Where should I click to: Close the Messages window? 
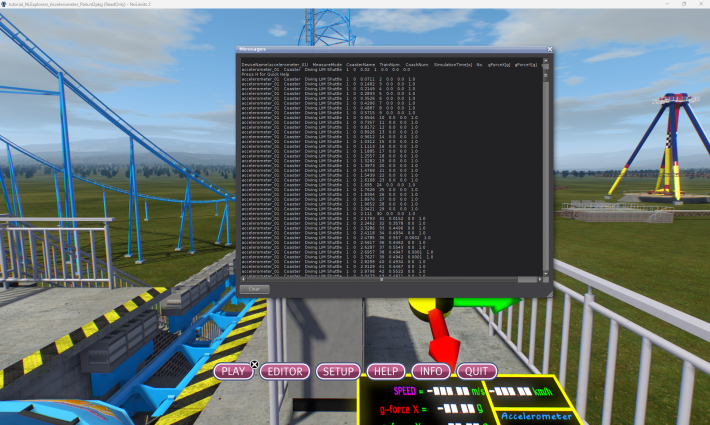click(x=549, y=49)
